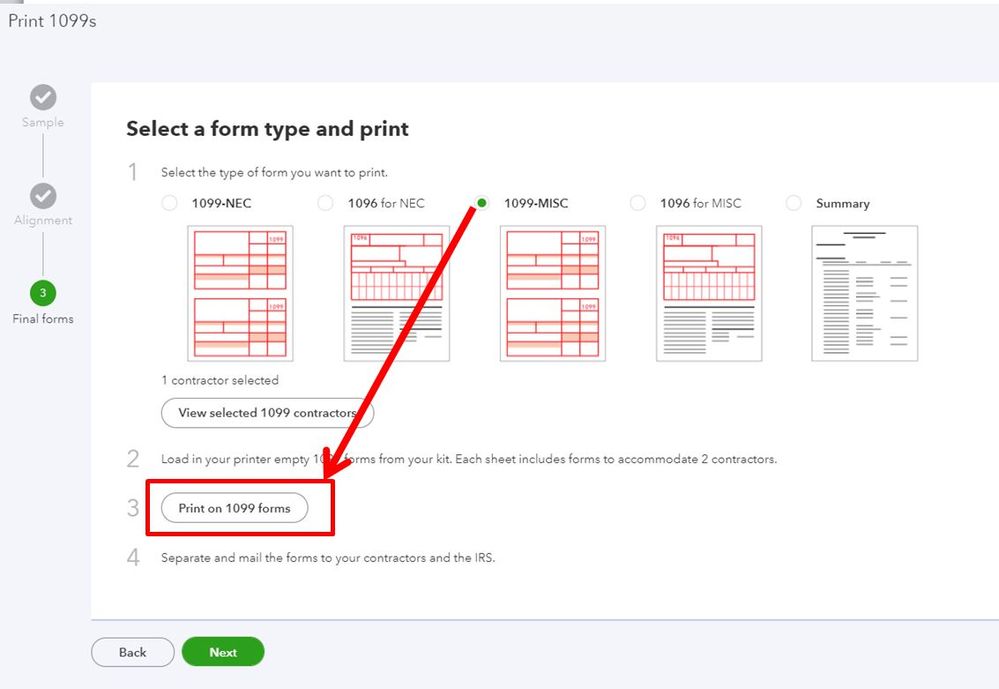Image resolution: width=999 pixels, height=689 pixels.
Task: Click the Final forms step label
Action: tap(43, 319)
